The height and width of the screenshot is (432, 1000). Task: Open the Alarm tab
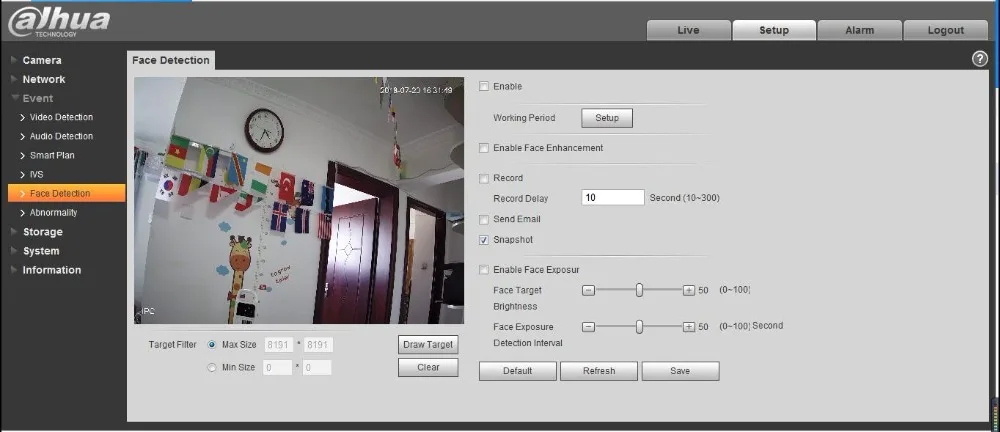point(860,30)
